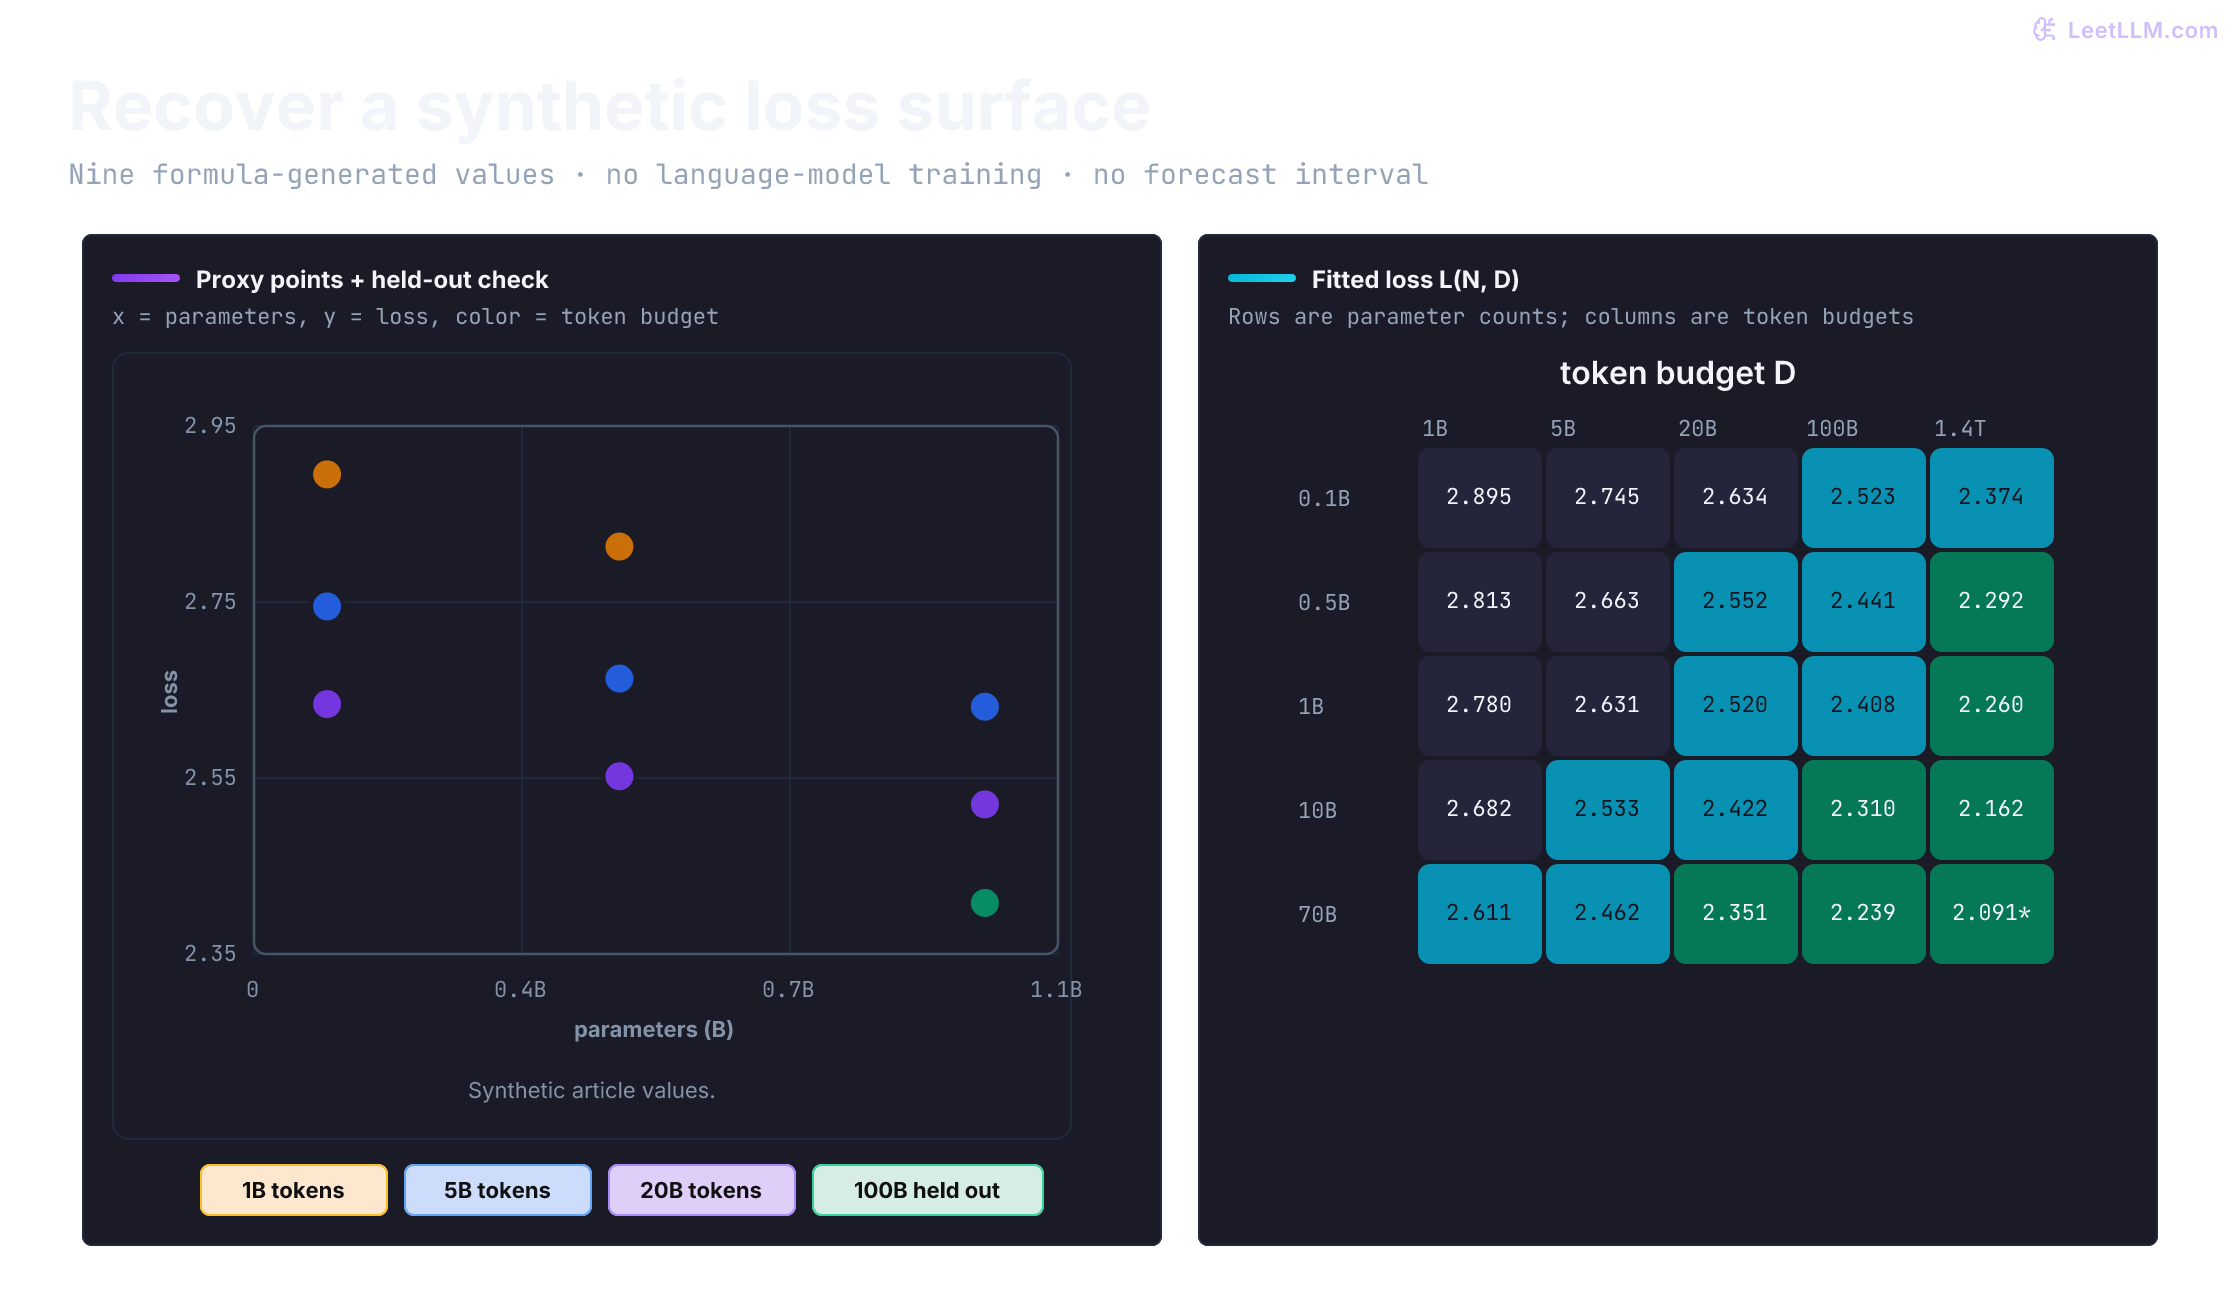Click heatmap cell 2.611
Image resolution: width=2240 pixels, height=1294 pixels.
pyautogui.click(x=1480, y=914)
